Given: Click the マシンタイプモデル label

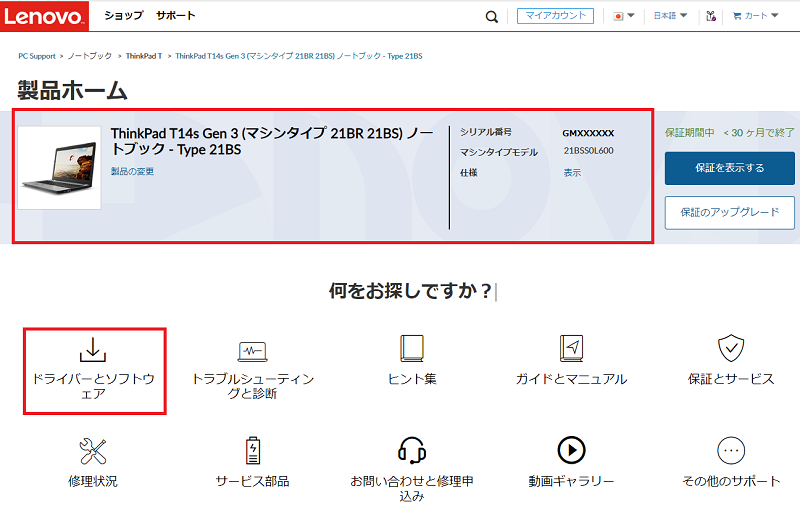Looking at the screenshot, I should [499, 152].
